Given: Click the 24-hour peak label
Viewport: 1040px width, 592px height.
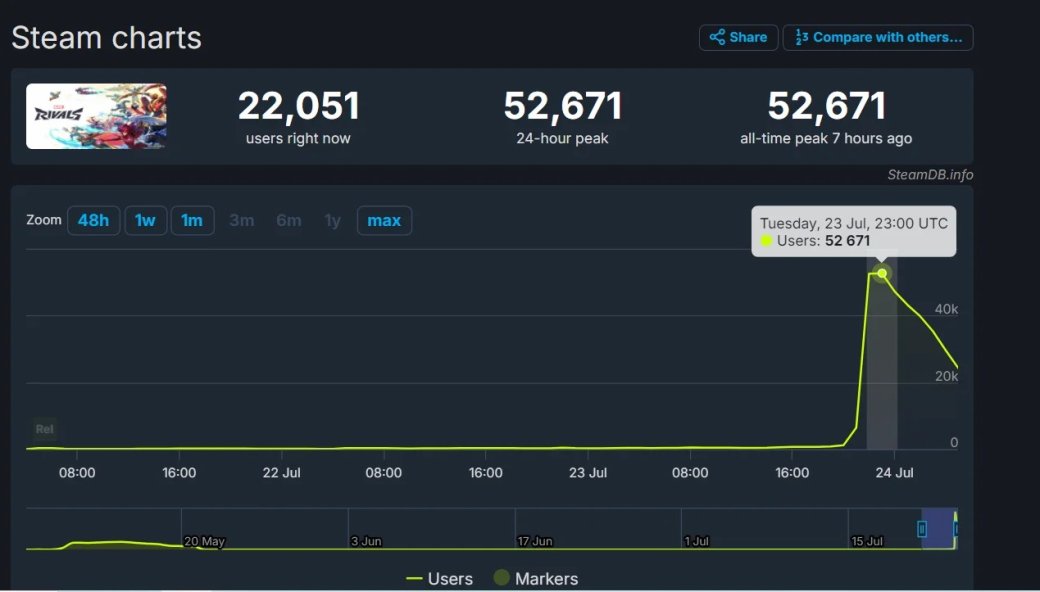Looking at the screenshot, I should pos(562,139).
